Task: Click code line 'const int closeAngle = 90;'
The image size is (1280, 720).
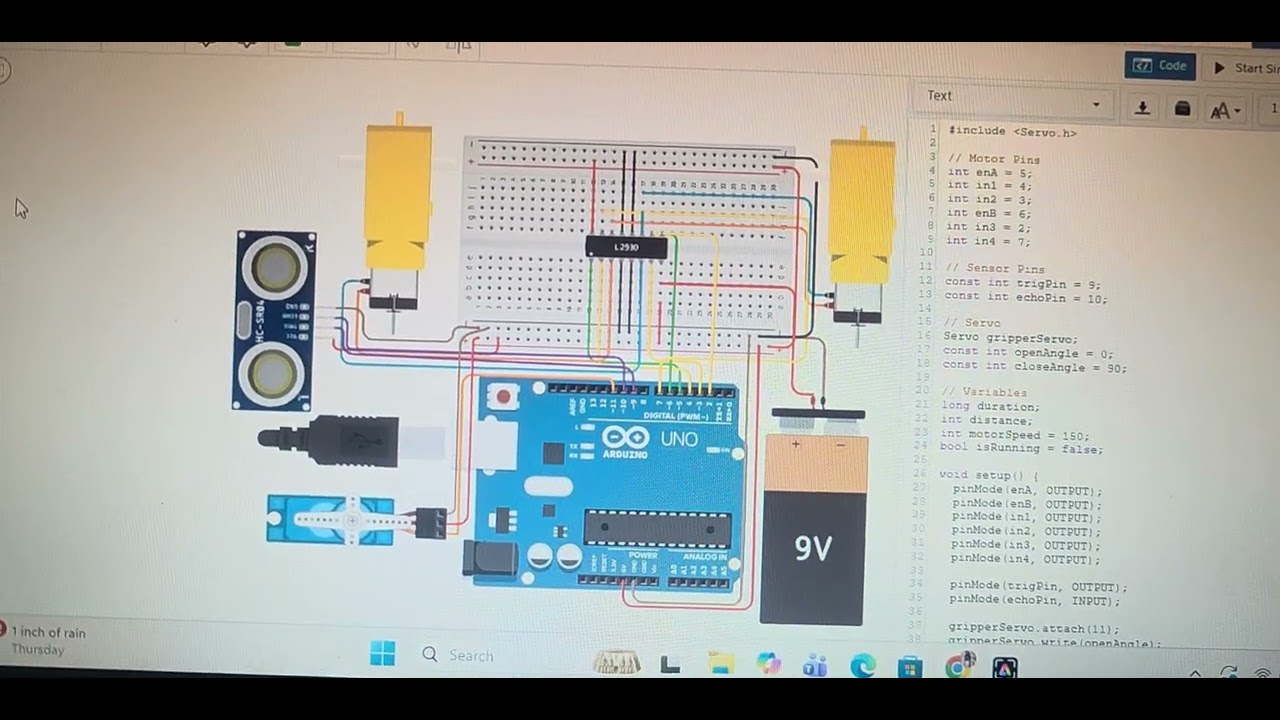Action: point(1035,367)
